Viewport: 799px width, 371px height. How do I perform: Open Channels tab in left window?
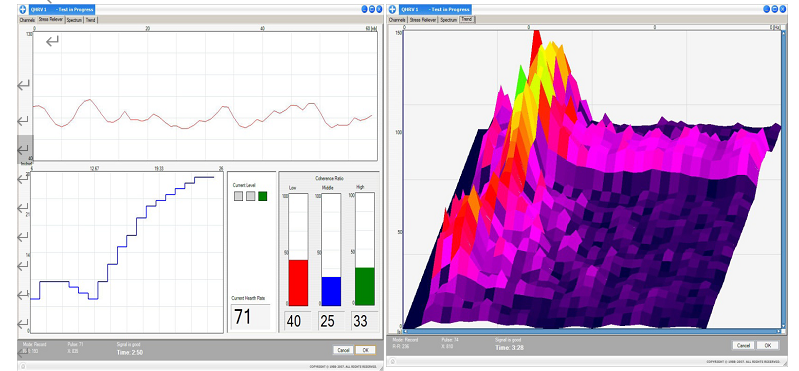(x=27, y=20)
